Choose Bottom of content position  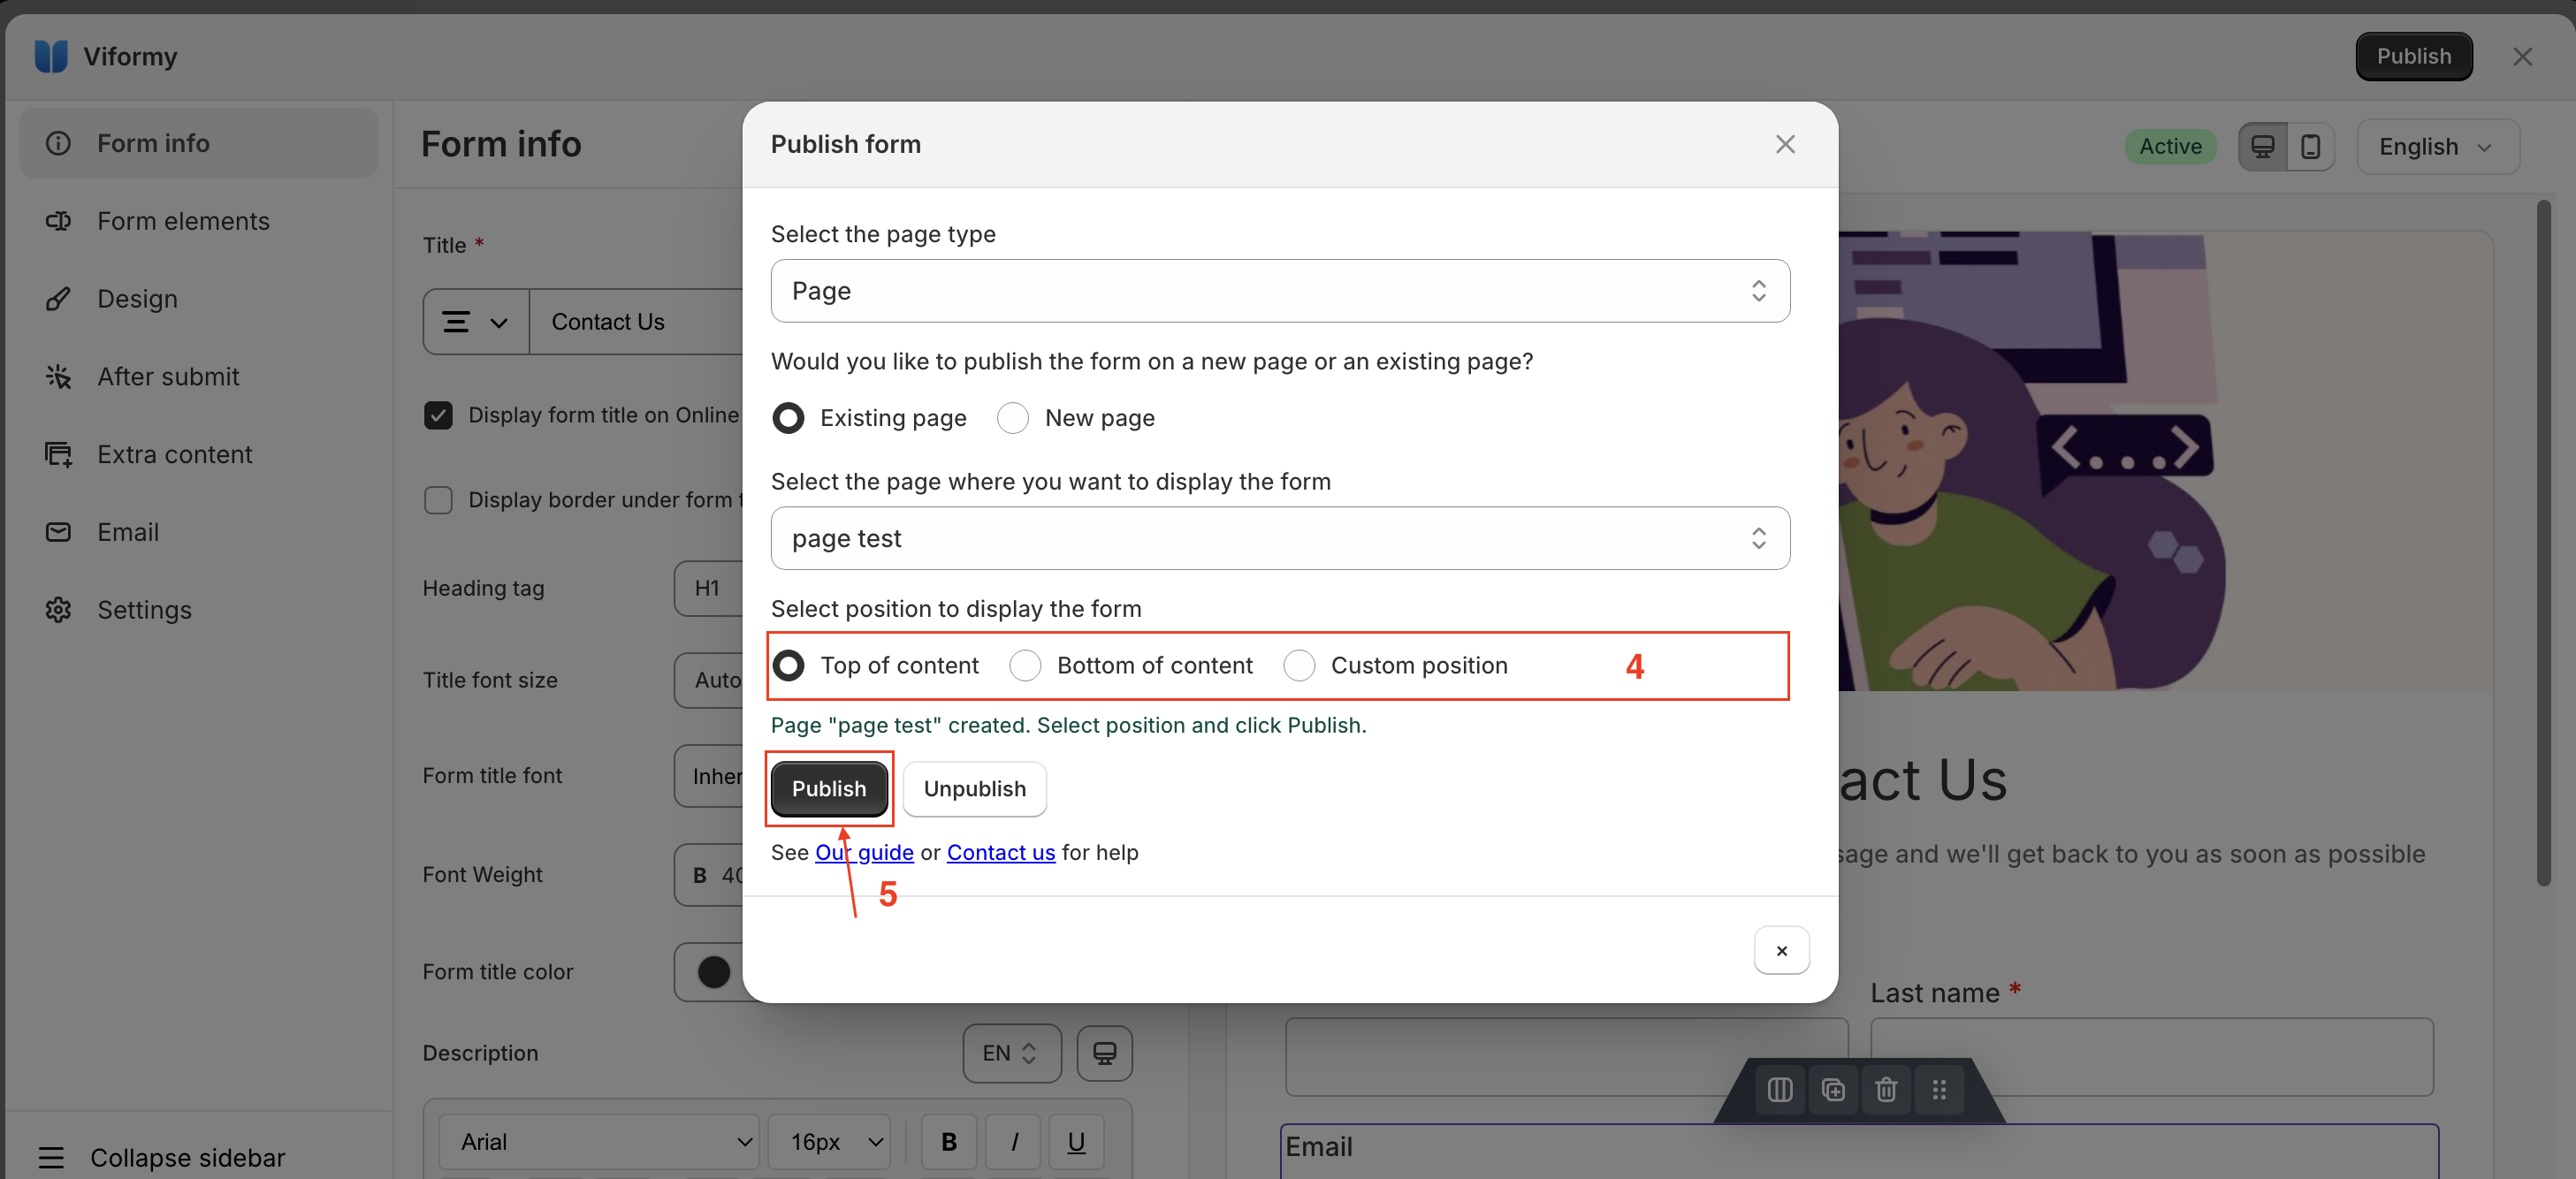[1025, 665]
